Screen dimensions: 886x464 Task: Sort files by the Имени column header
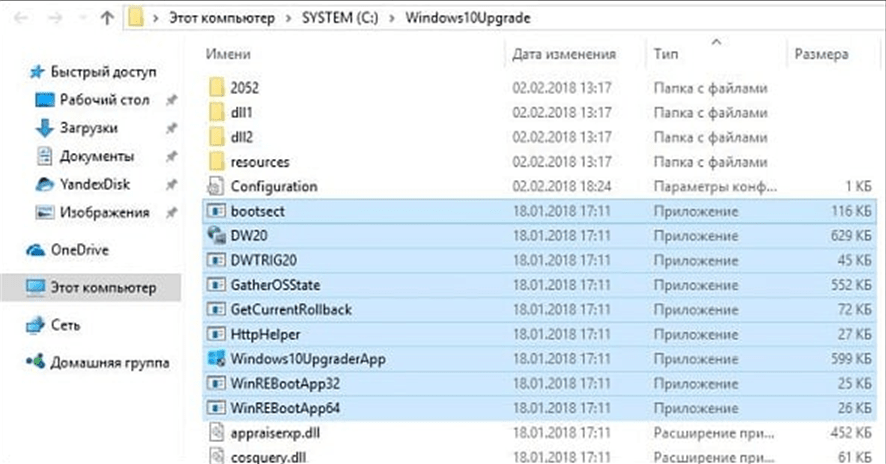tap(228, 53)
